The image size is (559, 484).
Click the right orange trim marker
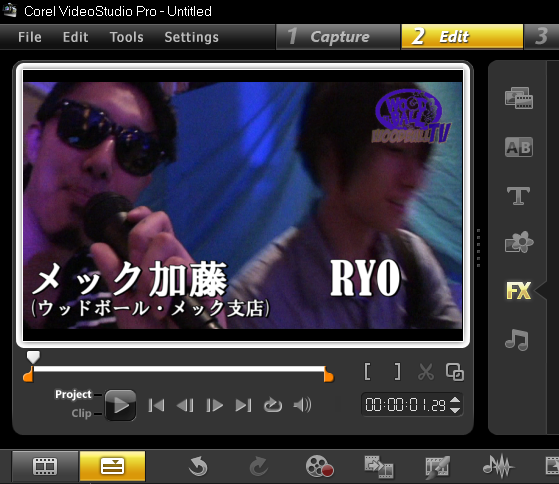pyautogui.click(x=329, y=375)
